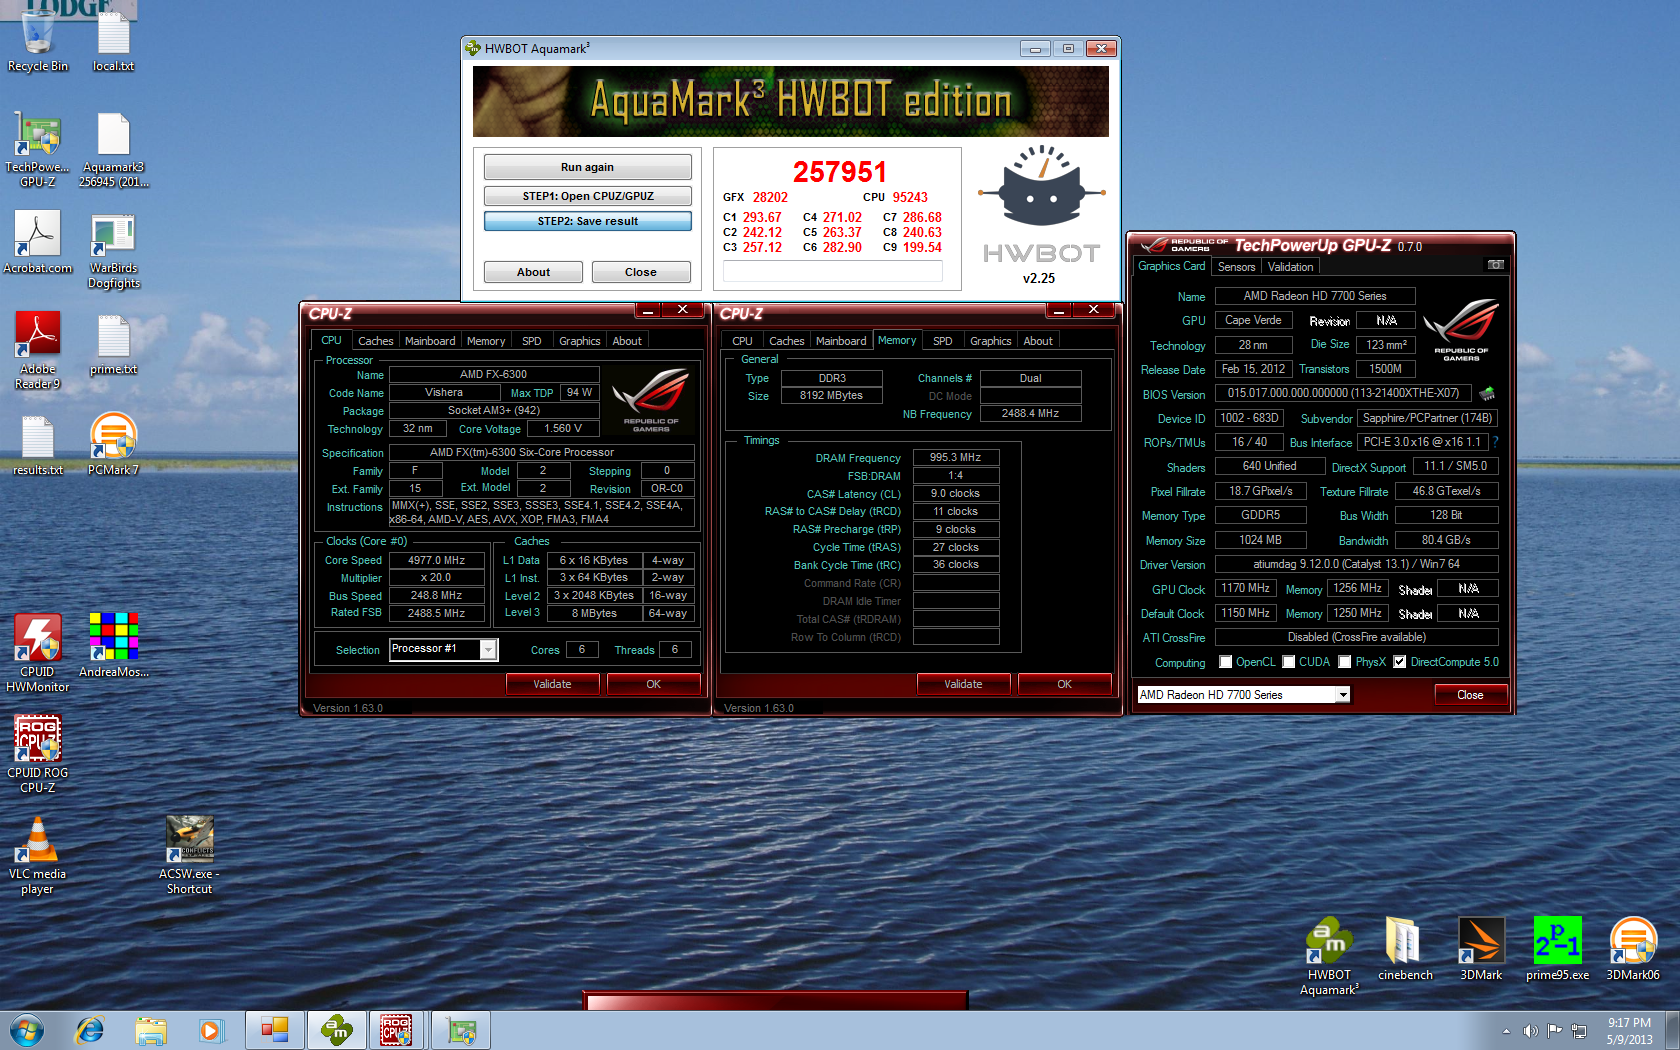This screenshot has height=1050, width=1680.
Task: Click STEP1: Open CPUZ/GPUZ button
Action: (x=587, y=196)
